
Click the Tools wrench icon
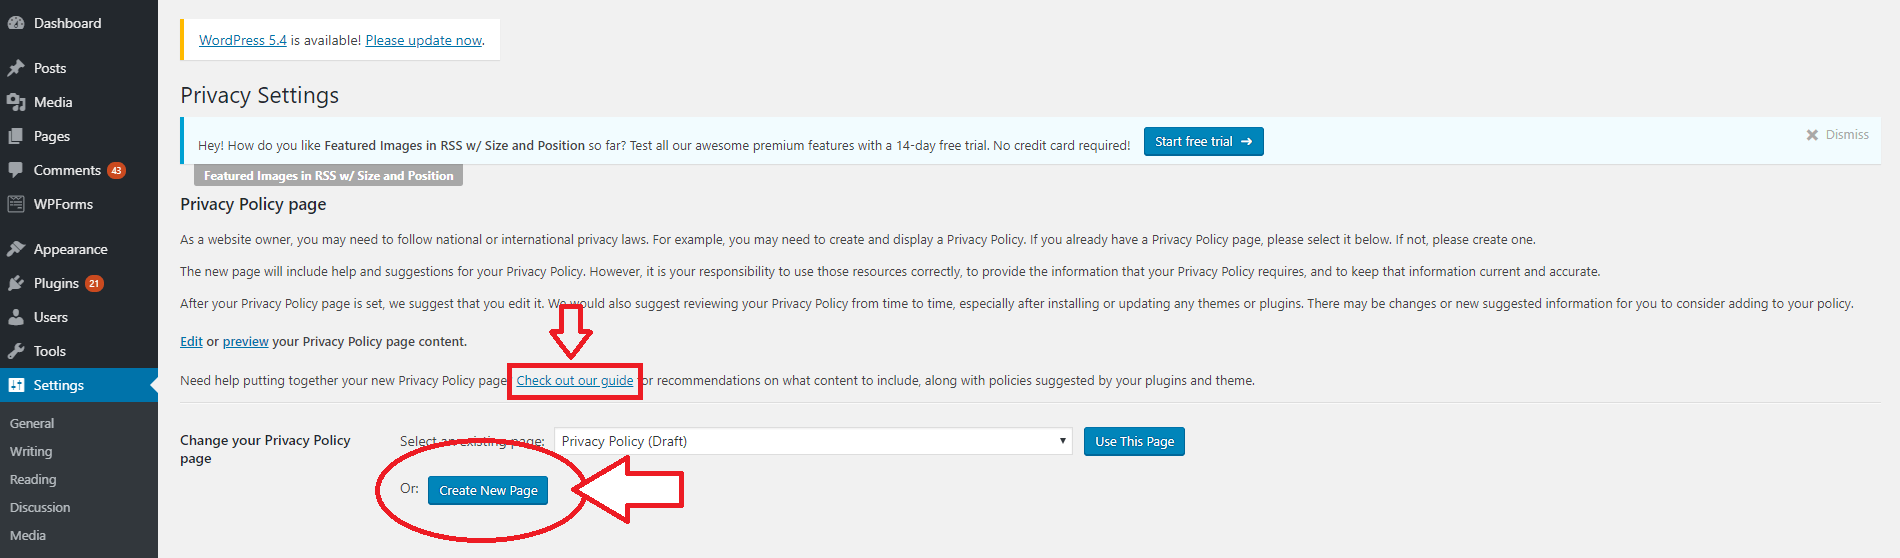pos(16,351)
